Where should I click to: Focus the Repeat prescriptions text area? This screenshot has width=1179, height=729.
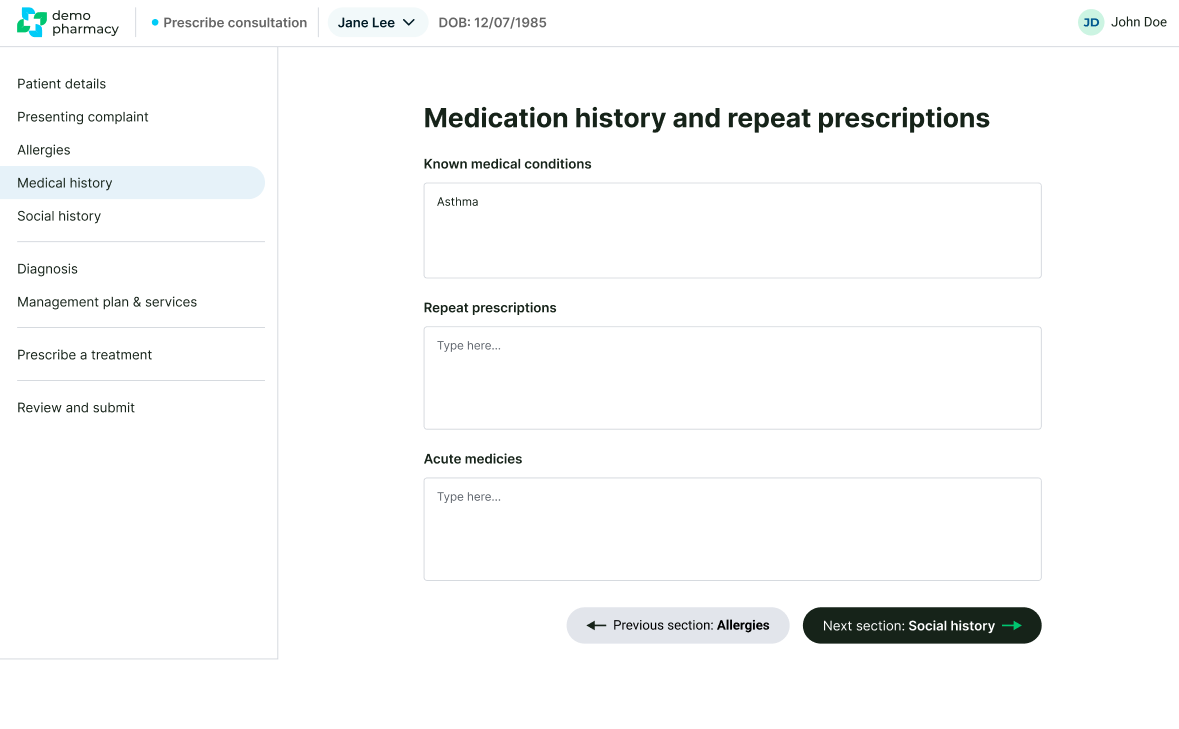pyautogui.click(x=732, y=378)
